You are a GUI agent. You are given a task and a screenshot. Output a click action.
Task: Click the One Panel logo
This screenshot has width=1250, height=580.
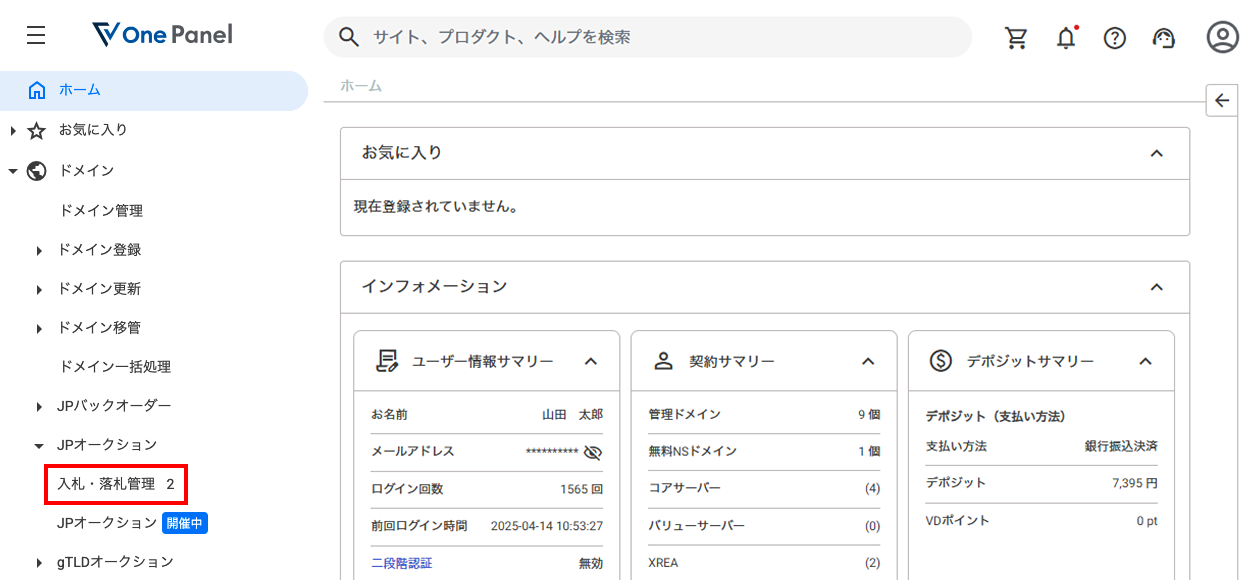(x=162, y=35)
